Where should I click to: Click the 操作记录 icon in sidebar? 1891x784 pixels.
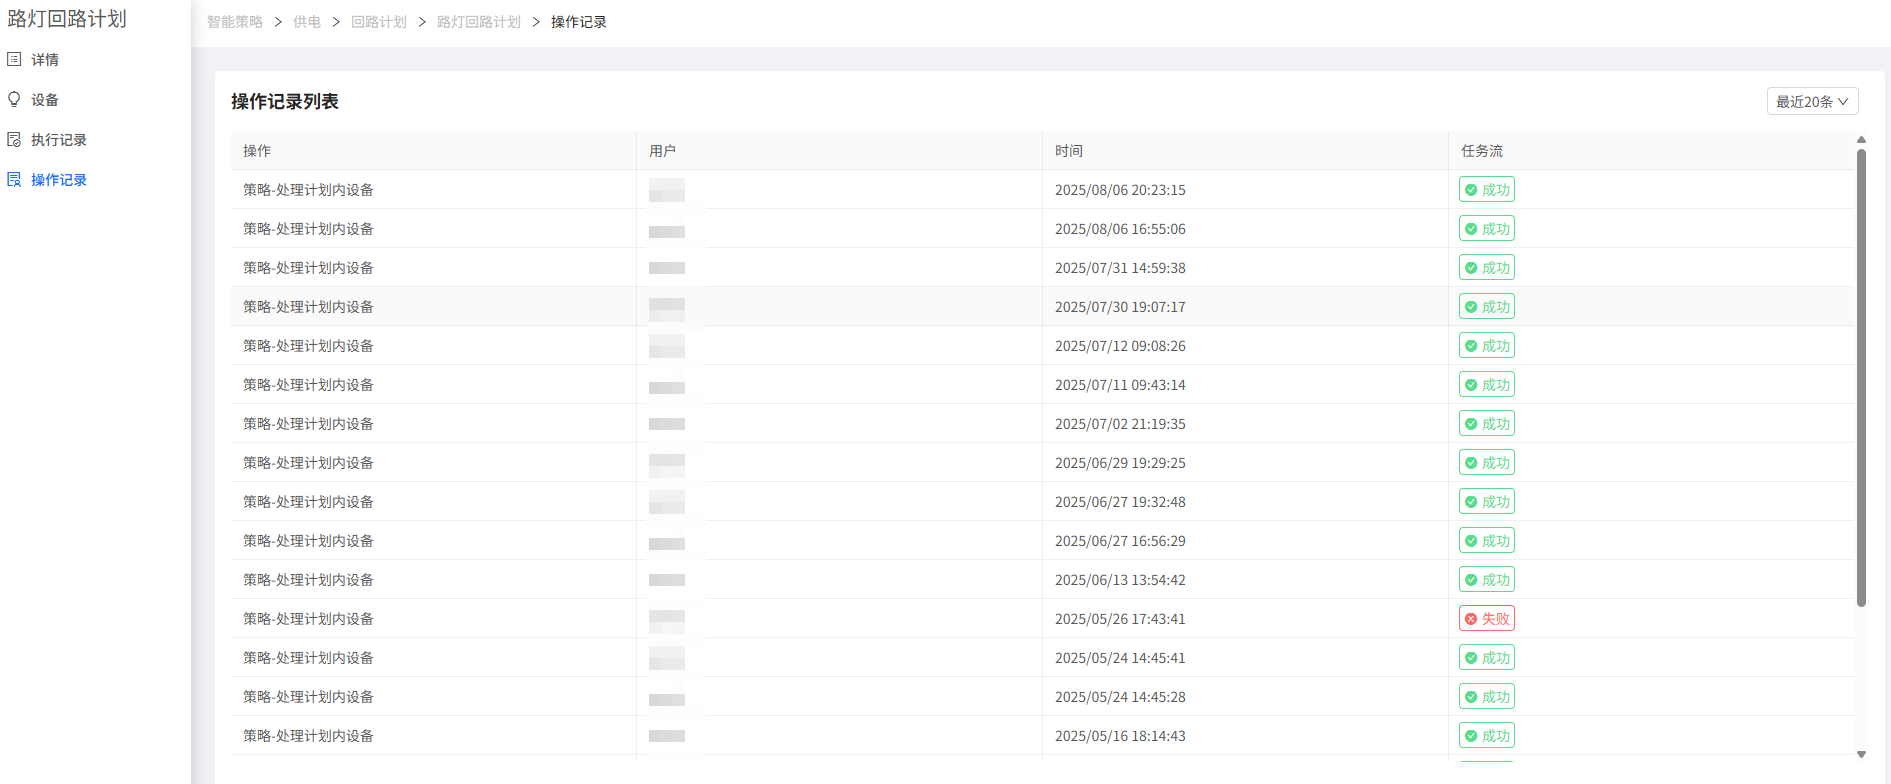click(14, 179)
